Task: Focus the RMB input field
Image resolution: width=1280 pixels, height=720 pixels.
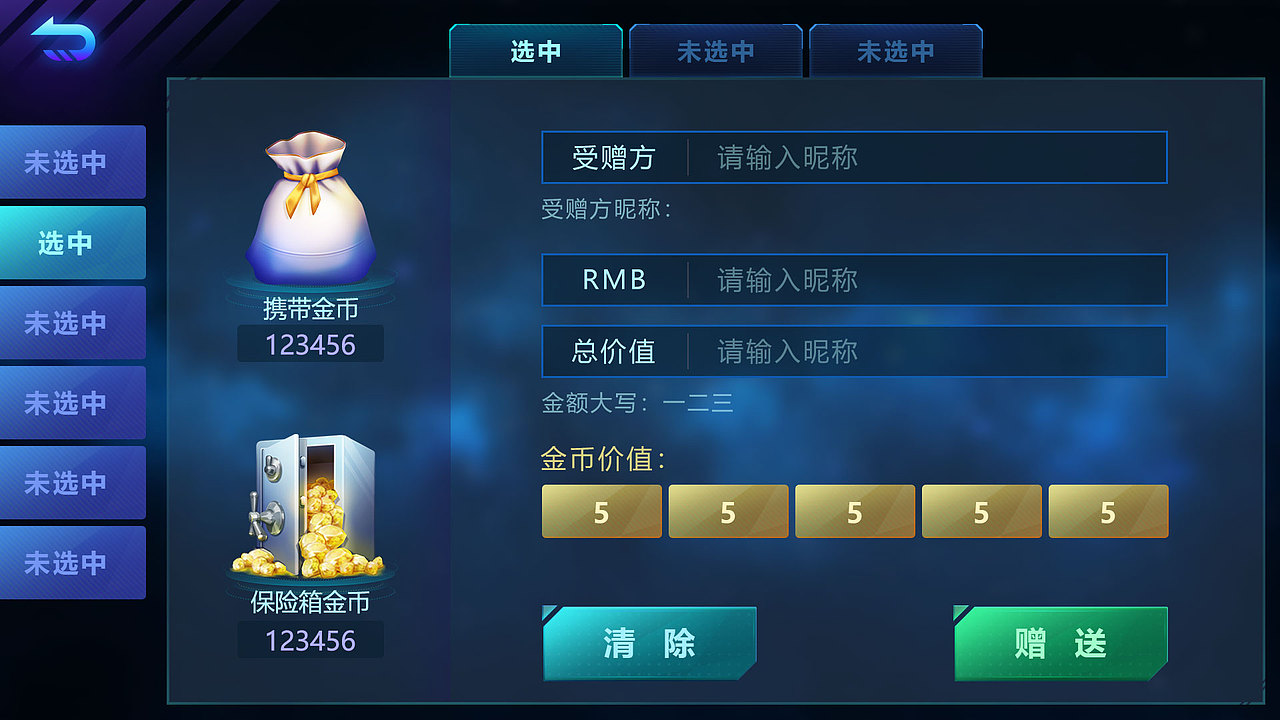Action: click(x=854, y=280)
